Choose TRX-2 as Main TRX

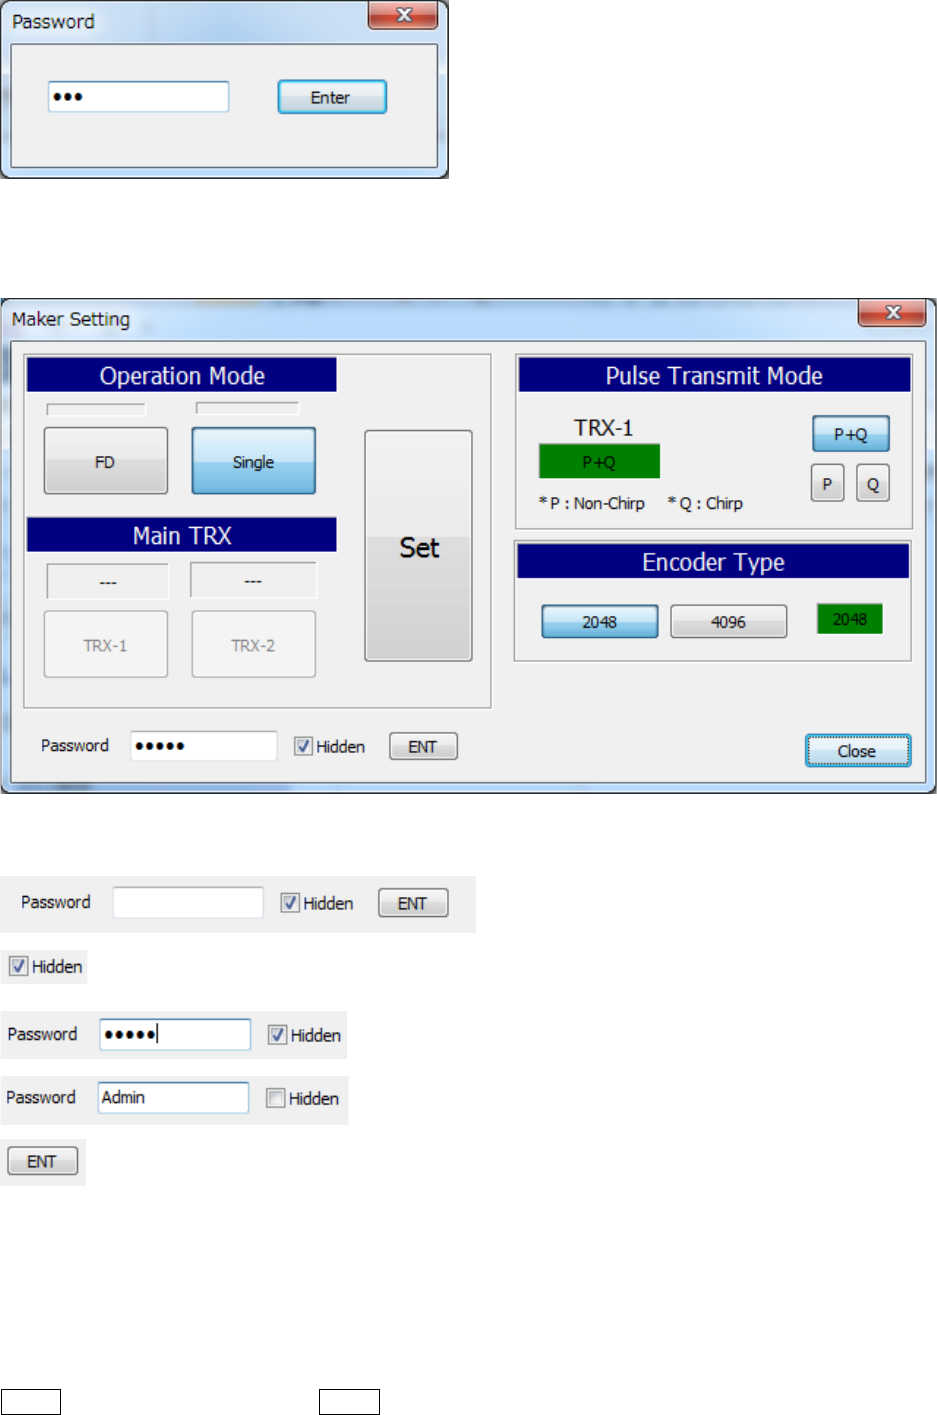[x=253, y=645]
